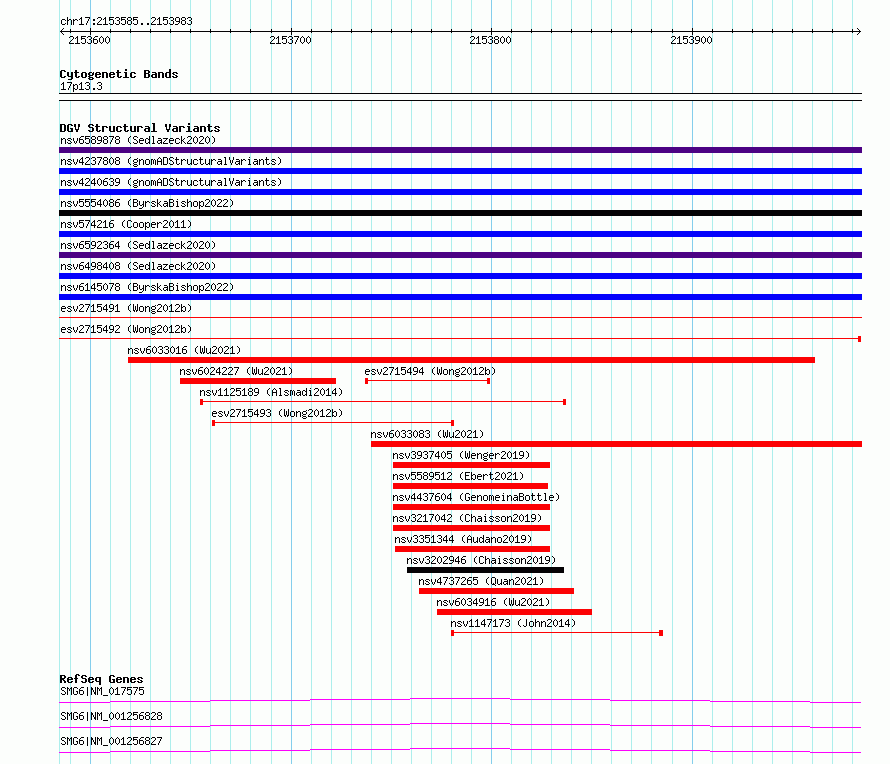This screenshot has width=890, height=764.
Task: Click the magenta SMG6|NM_017575 gene line
Action: point(460,700)
